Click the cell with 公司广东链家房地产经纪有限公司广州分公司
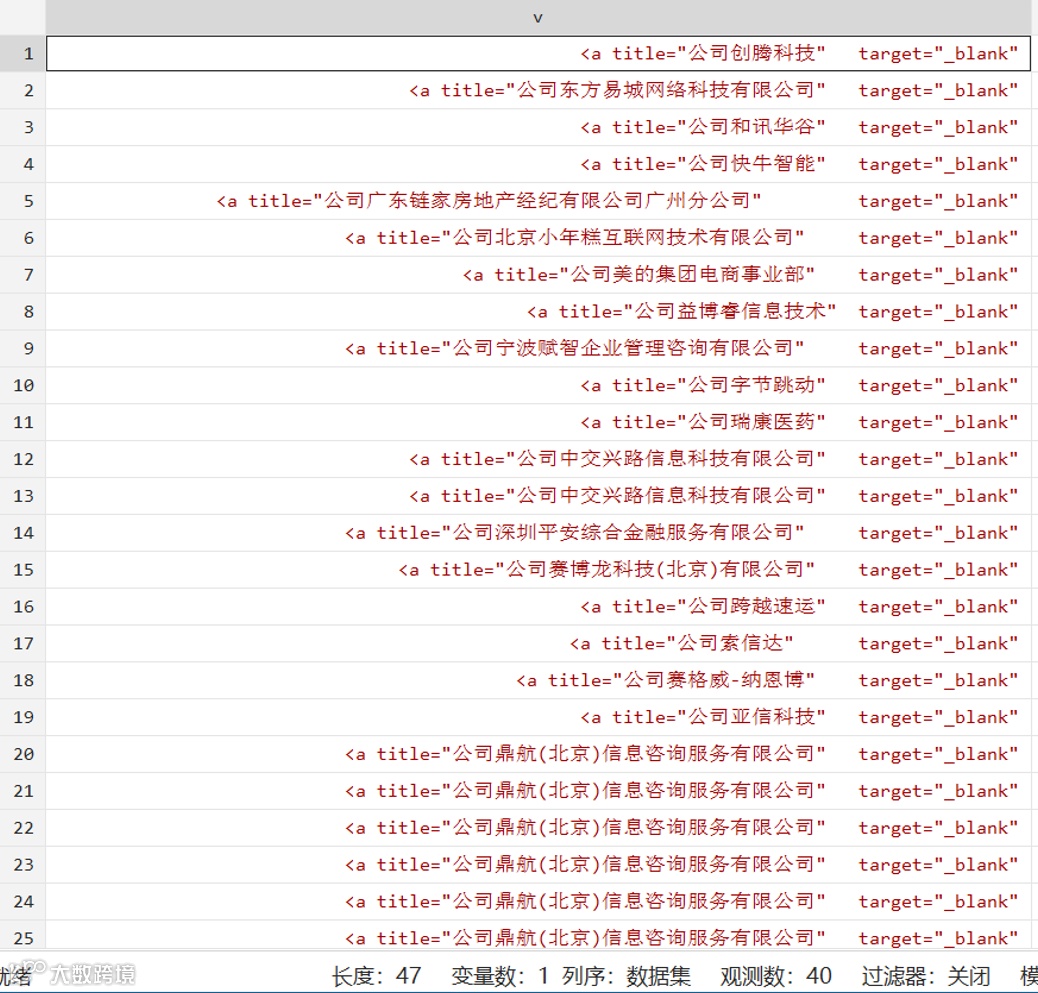The height and width of the screenshot is (993, 1038). point(538,201)
